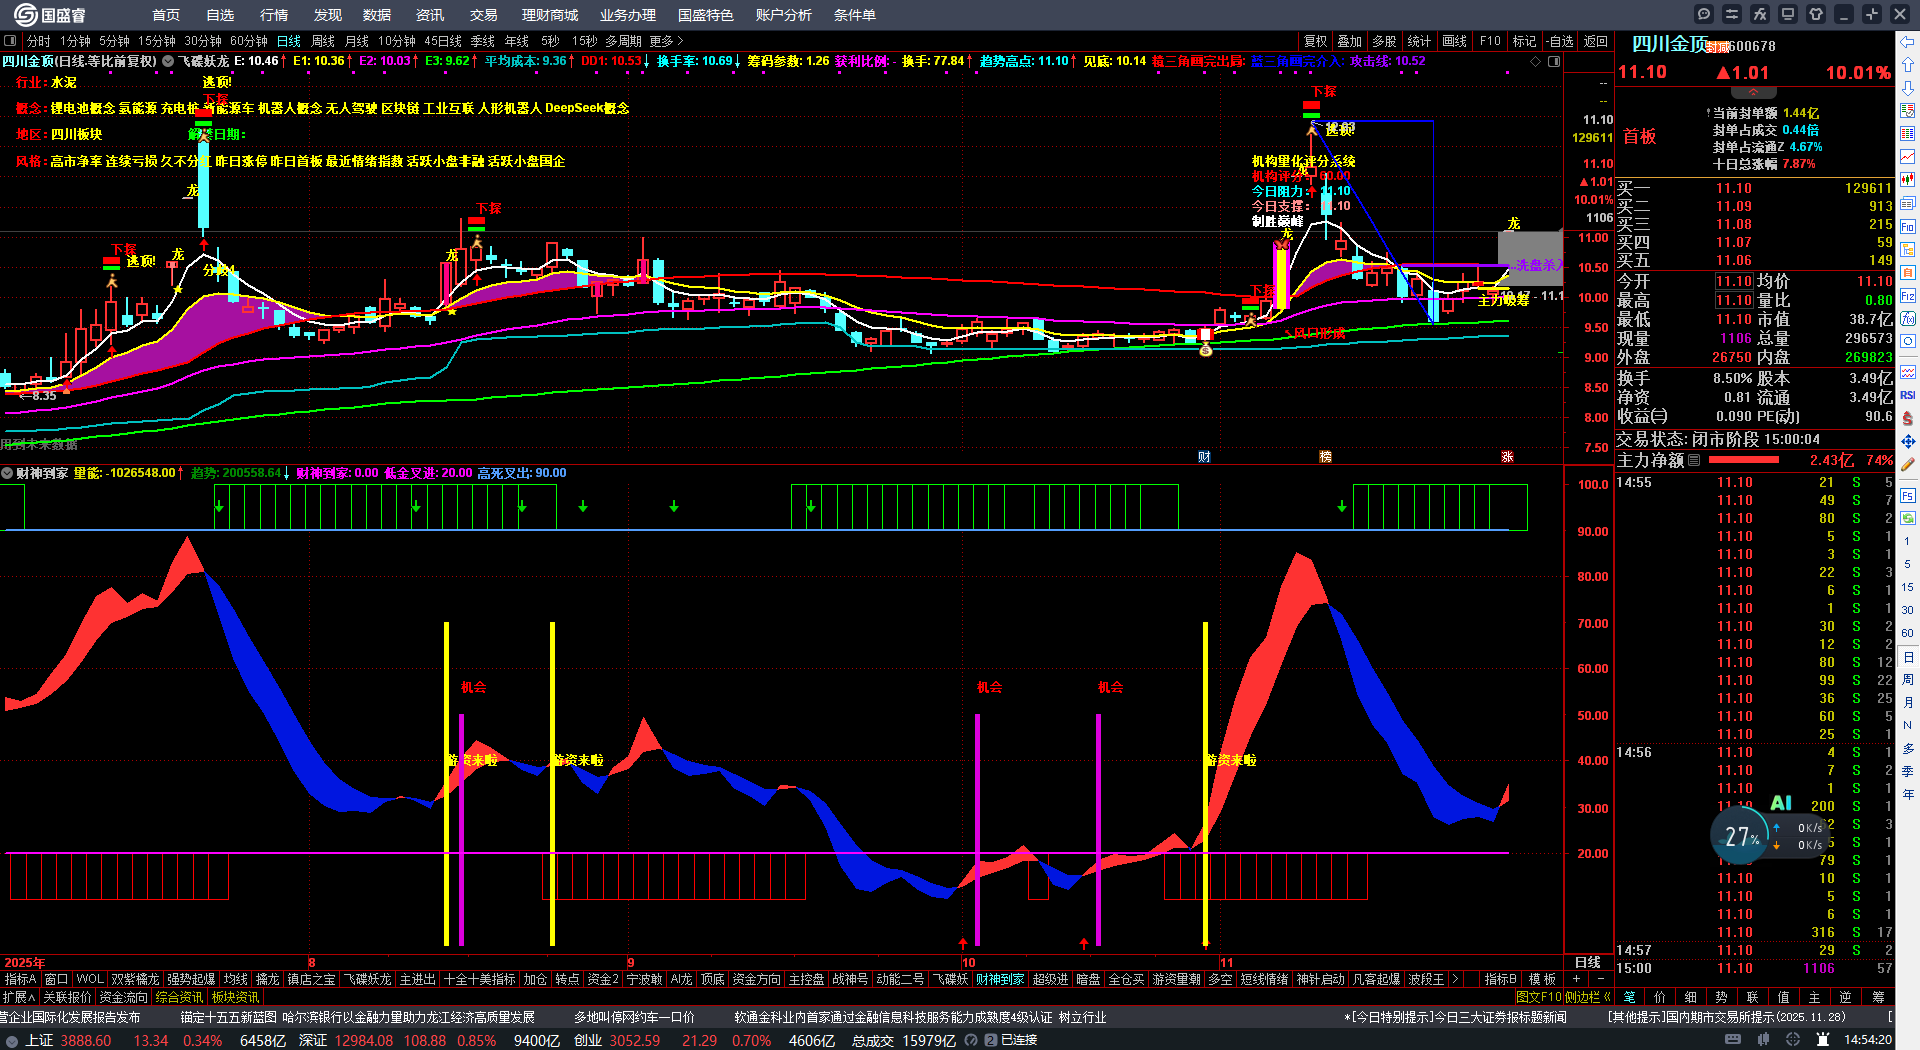Click the diamond icon above price axis
This screenshot has width=1920, height=1050.
(x=1536, y=62)
